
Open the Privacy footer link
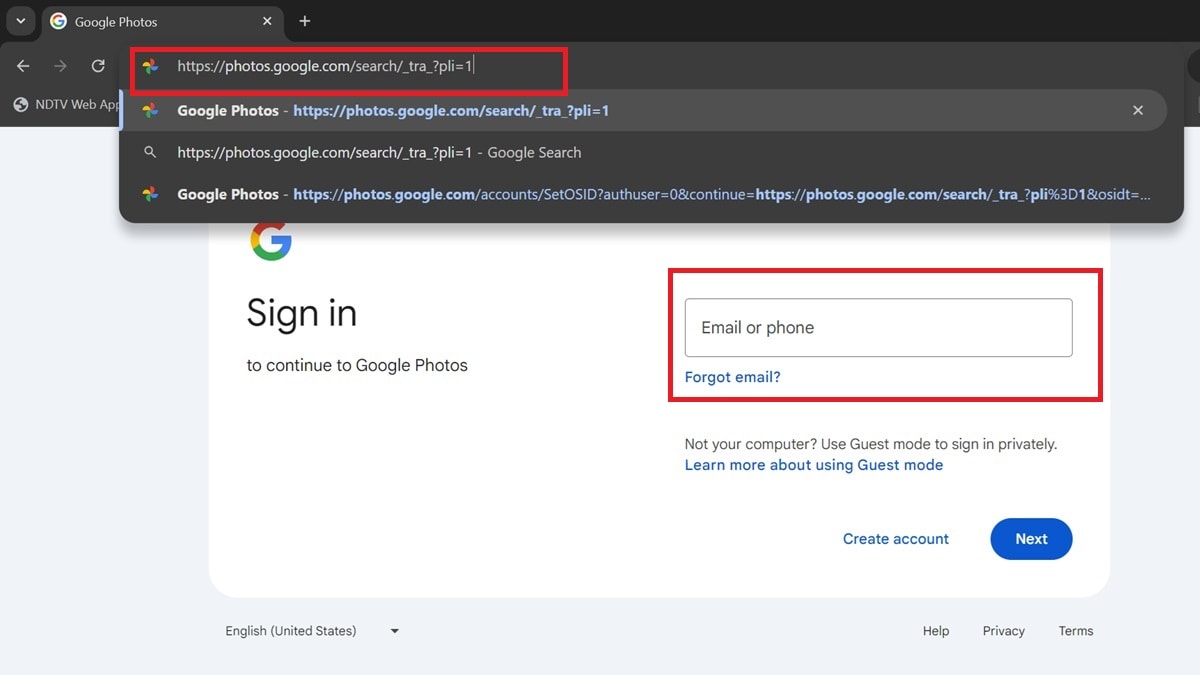coord(1004,631)
